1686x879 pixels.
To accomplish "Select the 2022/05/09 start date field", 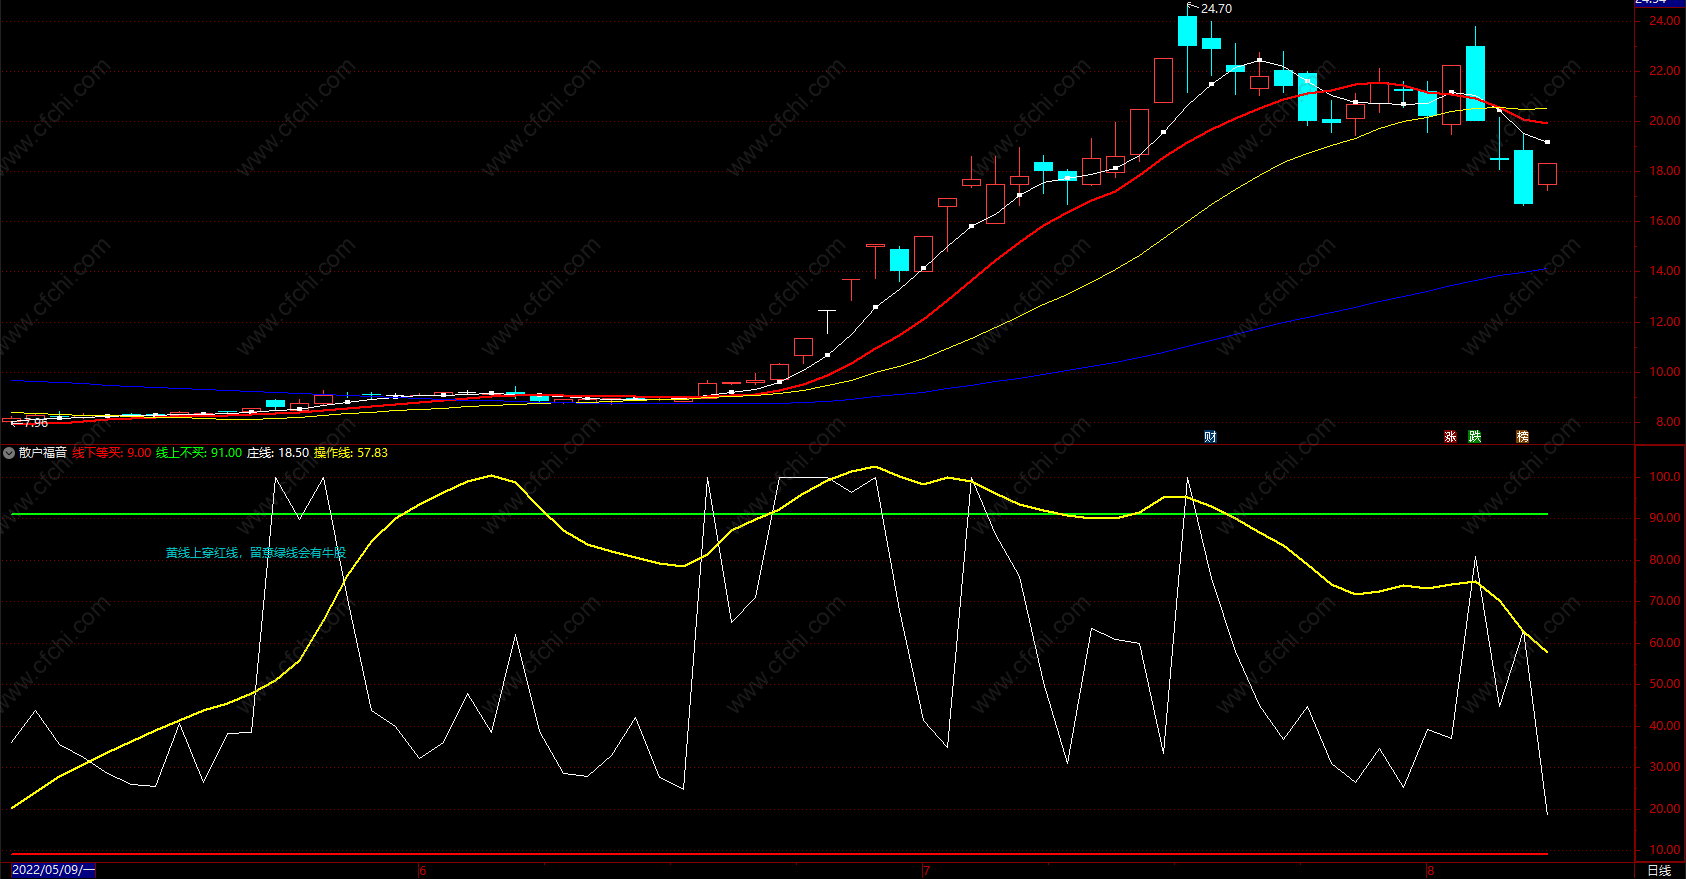I will click(x=53, y=870).
